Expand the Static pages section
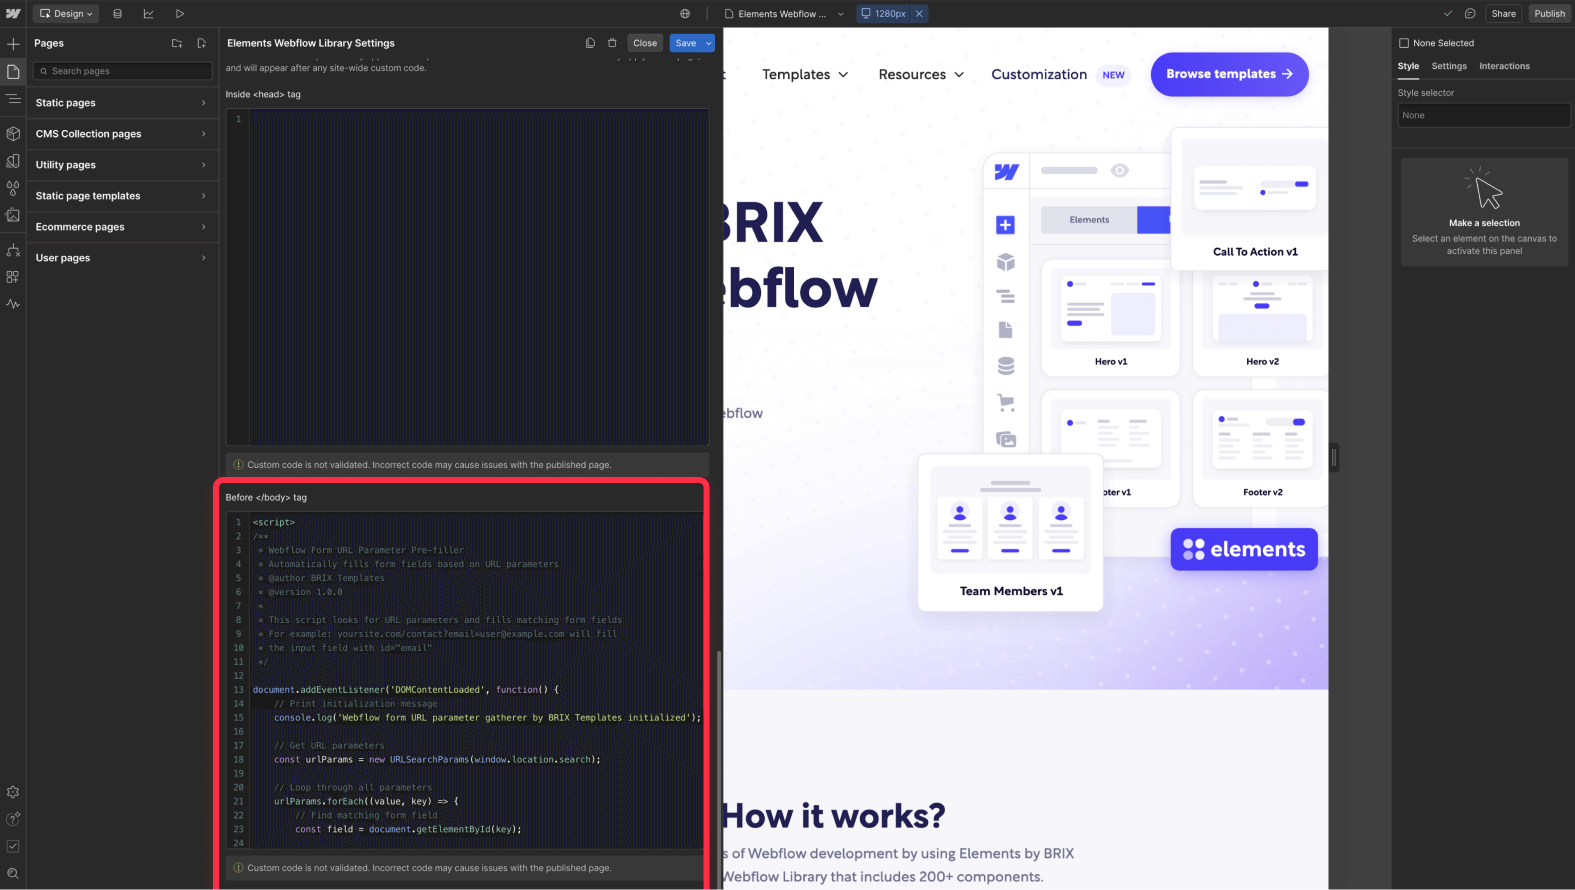 click(121, 103)
